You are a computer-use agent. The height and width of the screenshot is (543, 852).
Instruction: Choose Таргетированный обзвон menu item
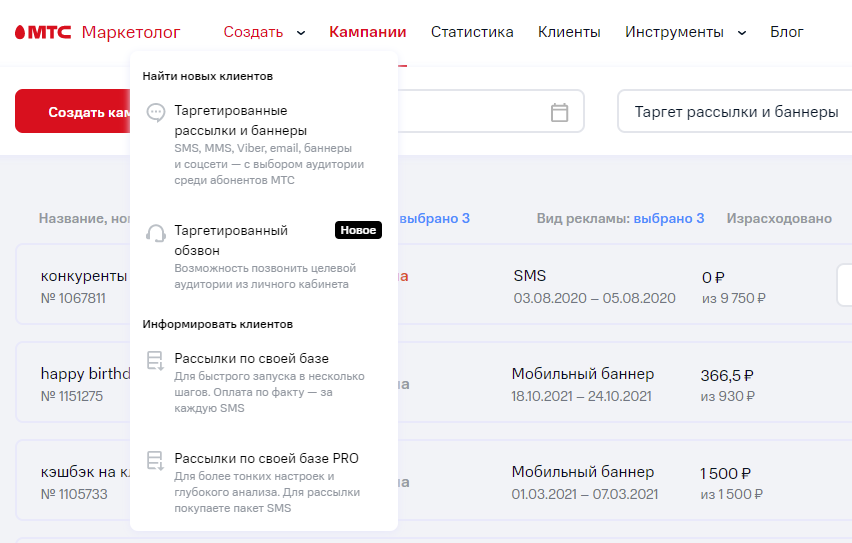coord(231,240)
